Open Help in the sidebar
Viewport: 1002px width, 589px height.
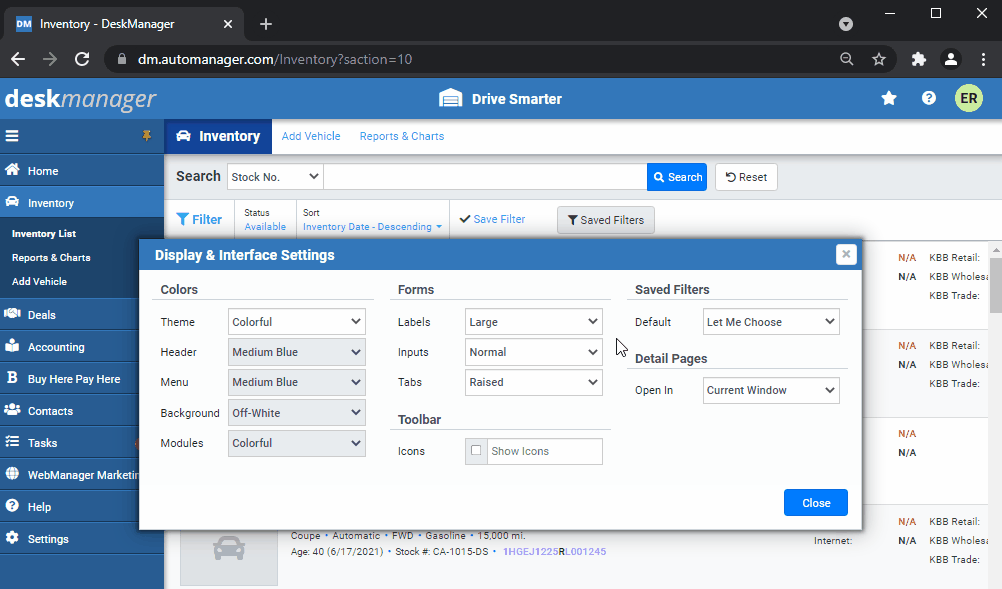[70, 506]
